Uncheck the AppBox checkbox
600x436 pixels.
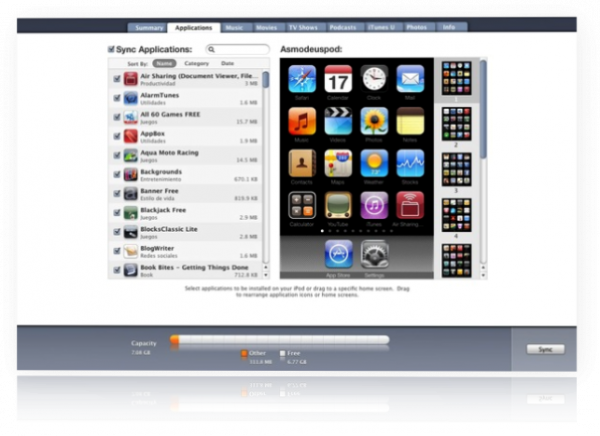(117, 136)
